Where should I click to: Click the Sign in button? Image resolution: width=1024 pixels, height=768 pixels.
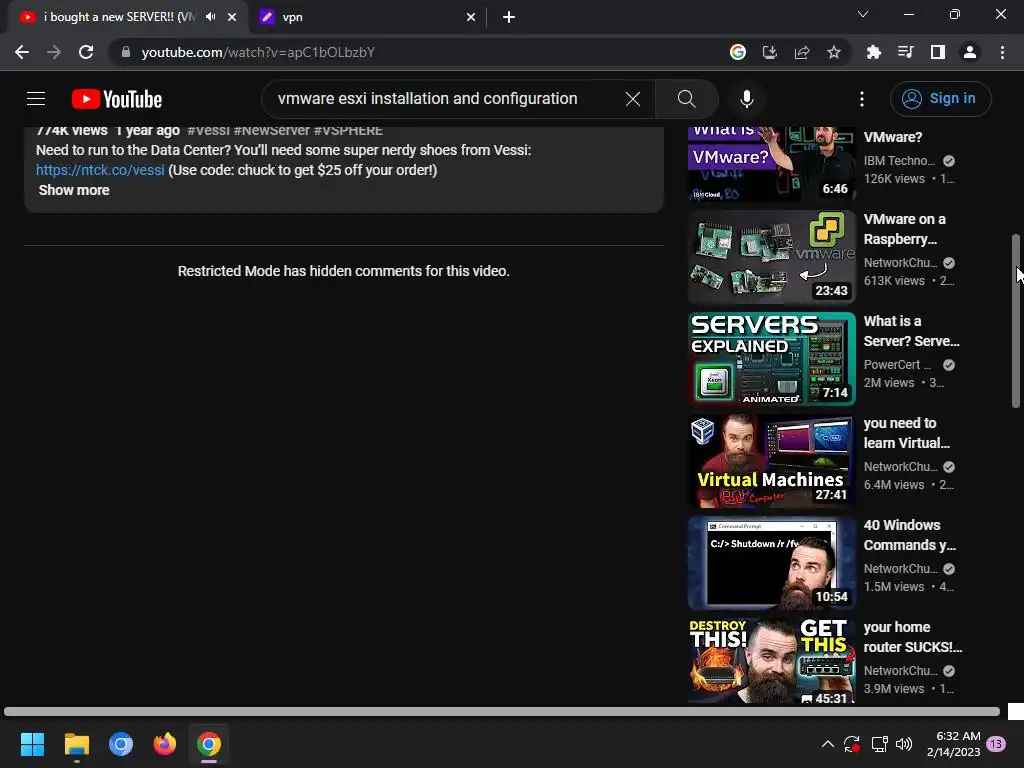(940, 99)
